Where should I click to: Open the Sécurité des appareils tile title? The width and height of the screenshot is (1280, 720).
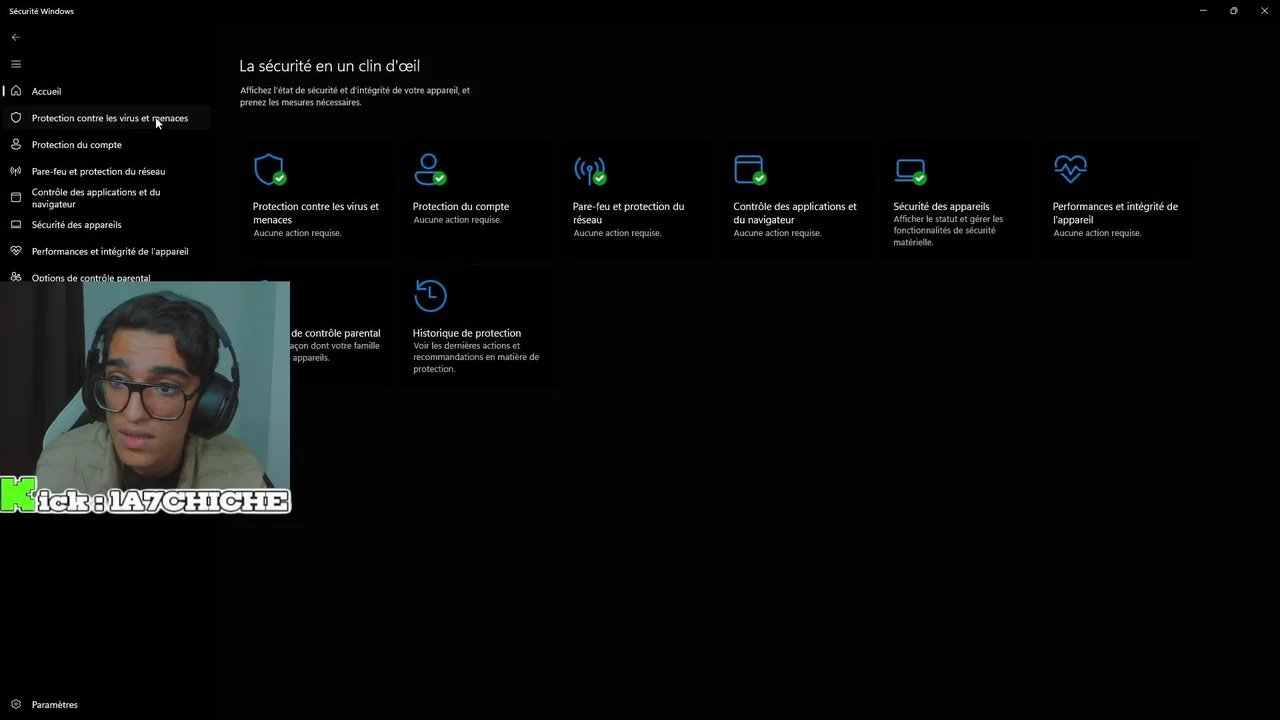pos(941,206)
